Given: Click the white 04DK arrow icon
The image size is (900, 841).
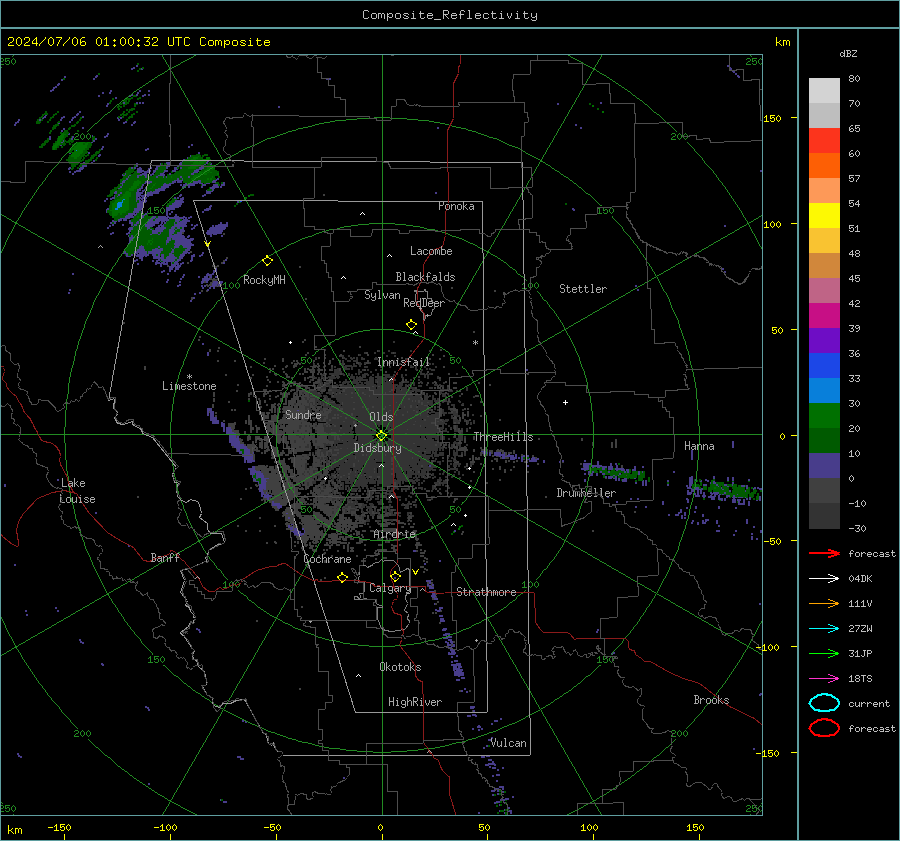Looking at the screenshot, I should [x=824, y=579].
